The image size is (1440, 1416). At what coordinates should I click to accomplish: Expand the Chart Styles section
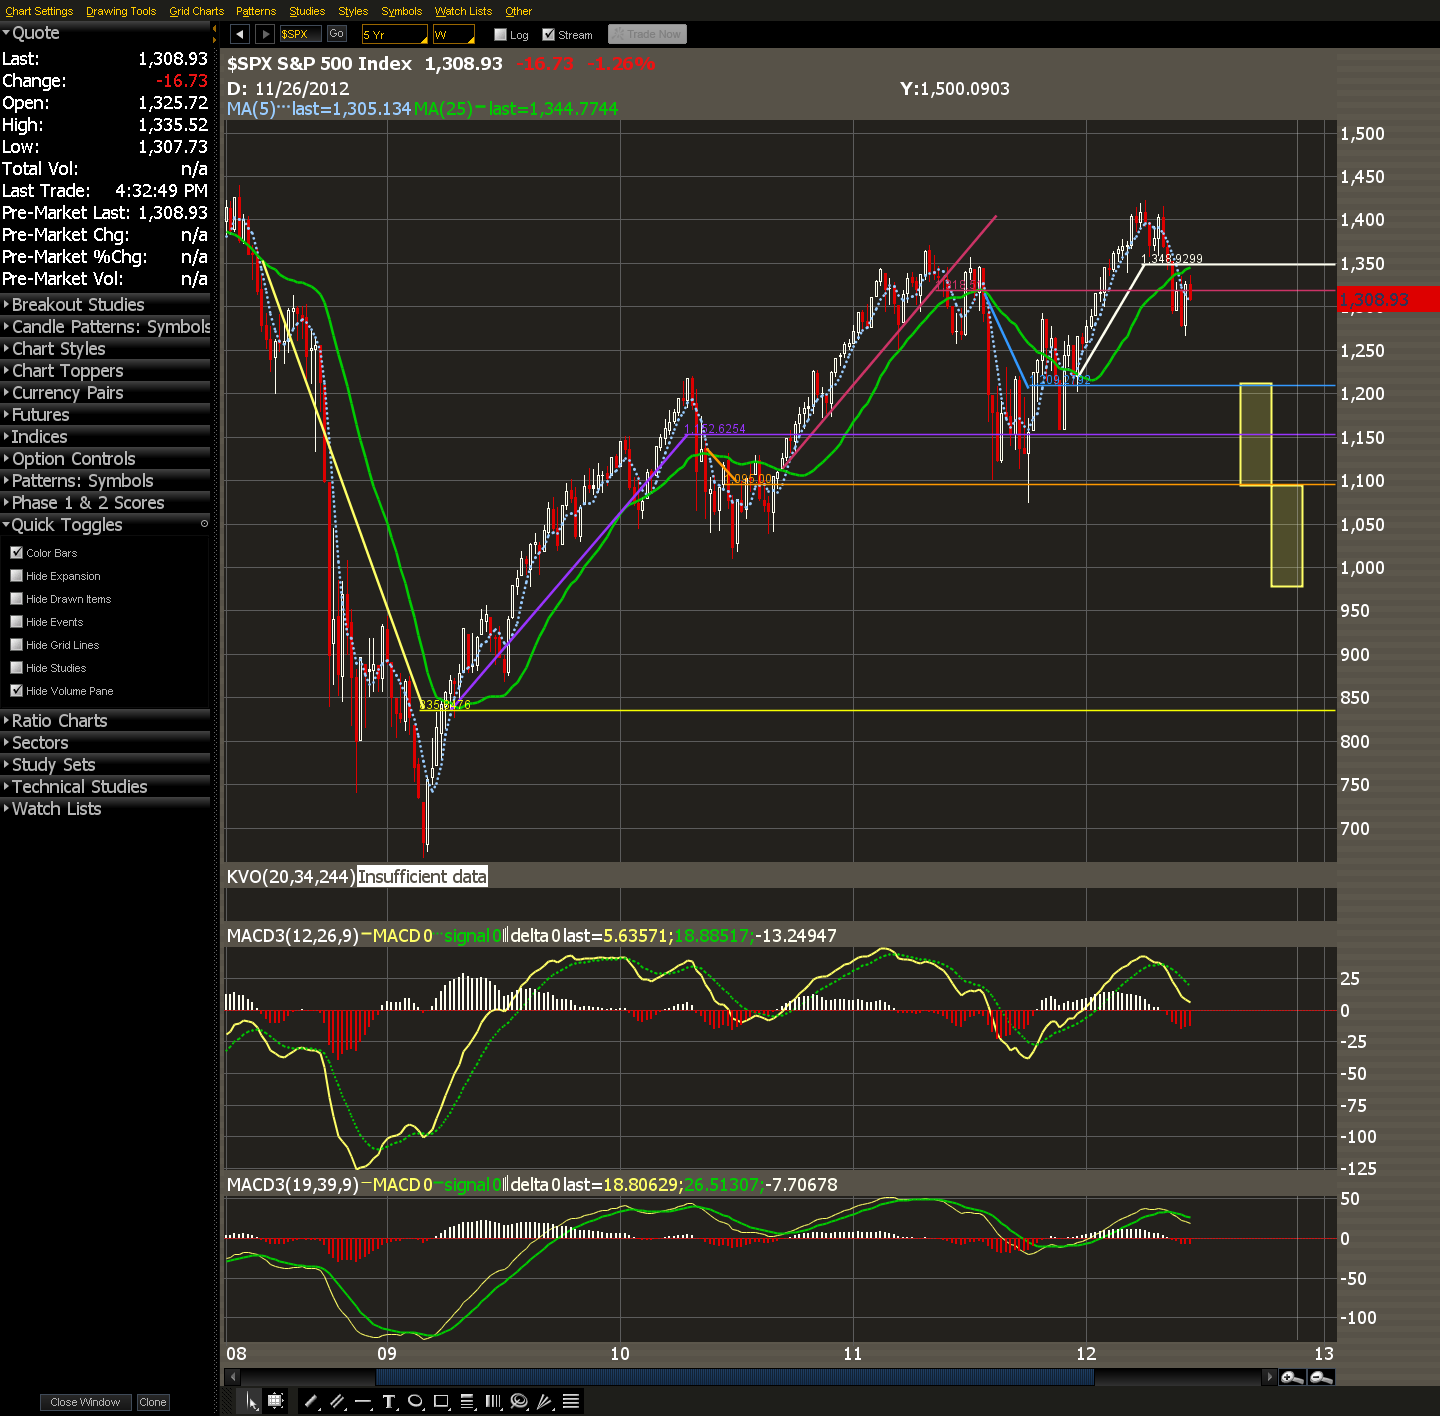point(105,349)
